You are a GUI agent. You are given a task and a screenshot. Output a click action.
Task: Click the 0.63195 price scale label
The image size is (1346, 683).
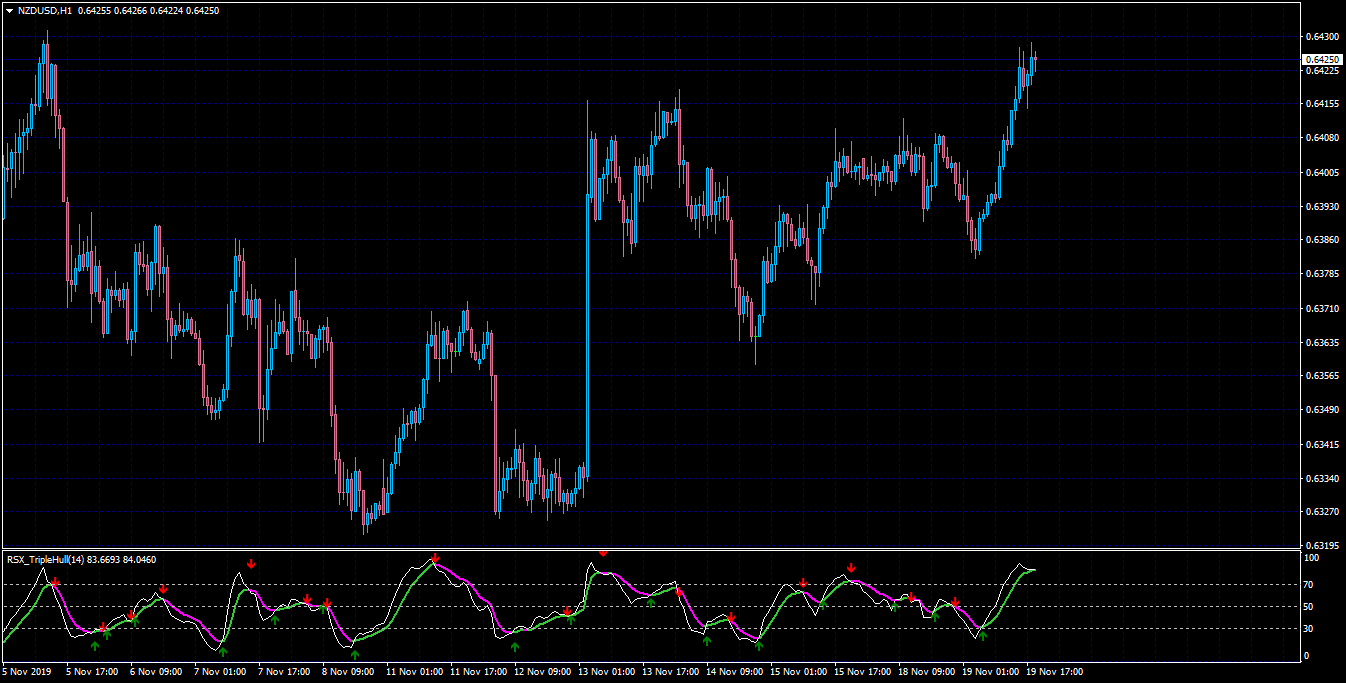click(x=1322, y=546)
